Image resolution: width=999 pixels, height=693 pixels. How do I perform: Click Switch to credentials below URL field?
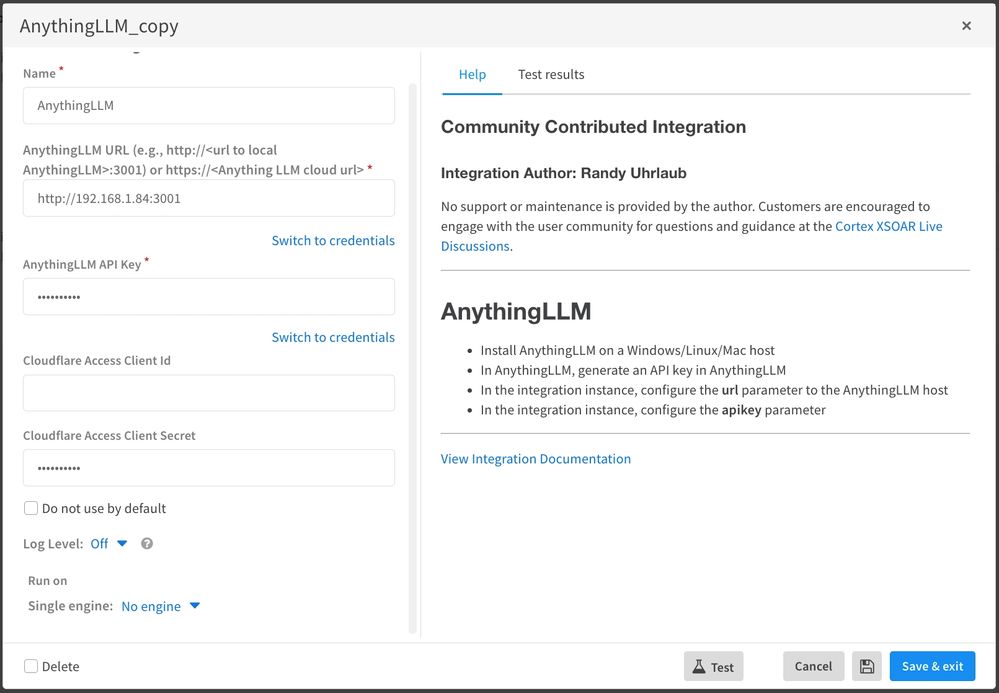[x=333, y=241]
